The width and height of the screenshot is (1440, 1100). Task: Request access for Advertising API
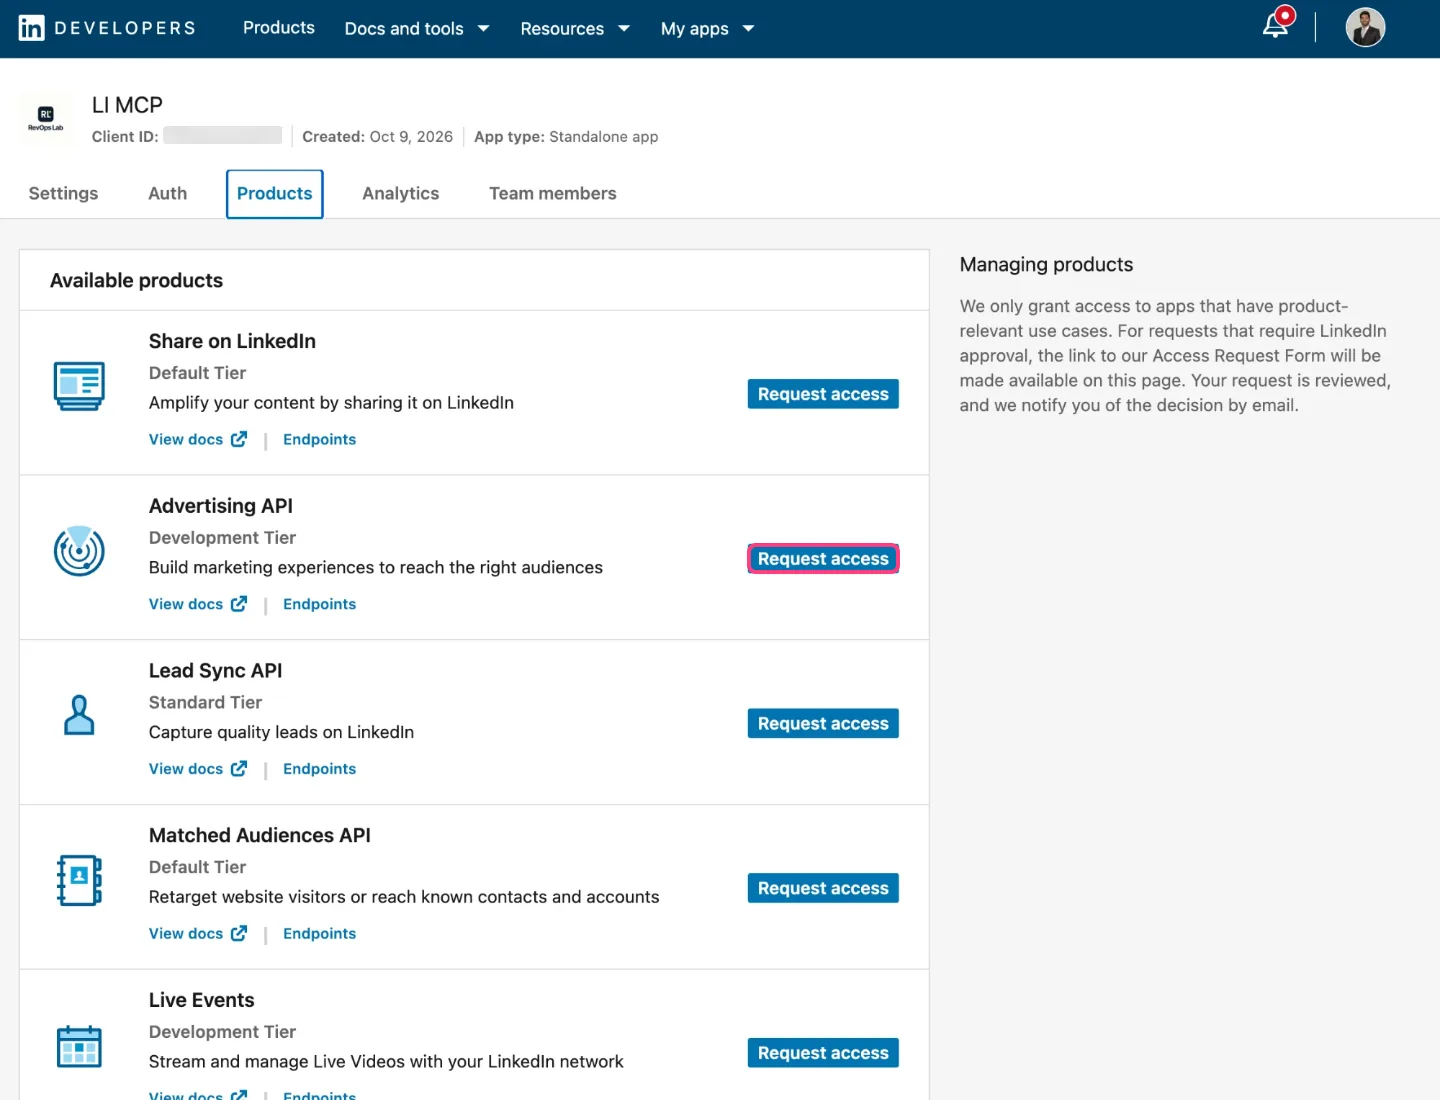point(823,559)
